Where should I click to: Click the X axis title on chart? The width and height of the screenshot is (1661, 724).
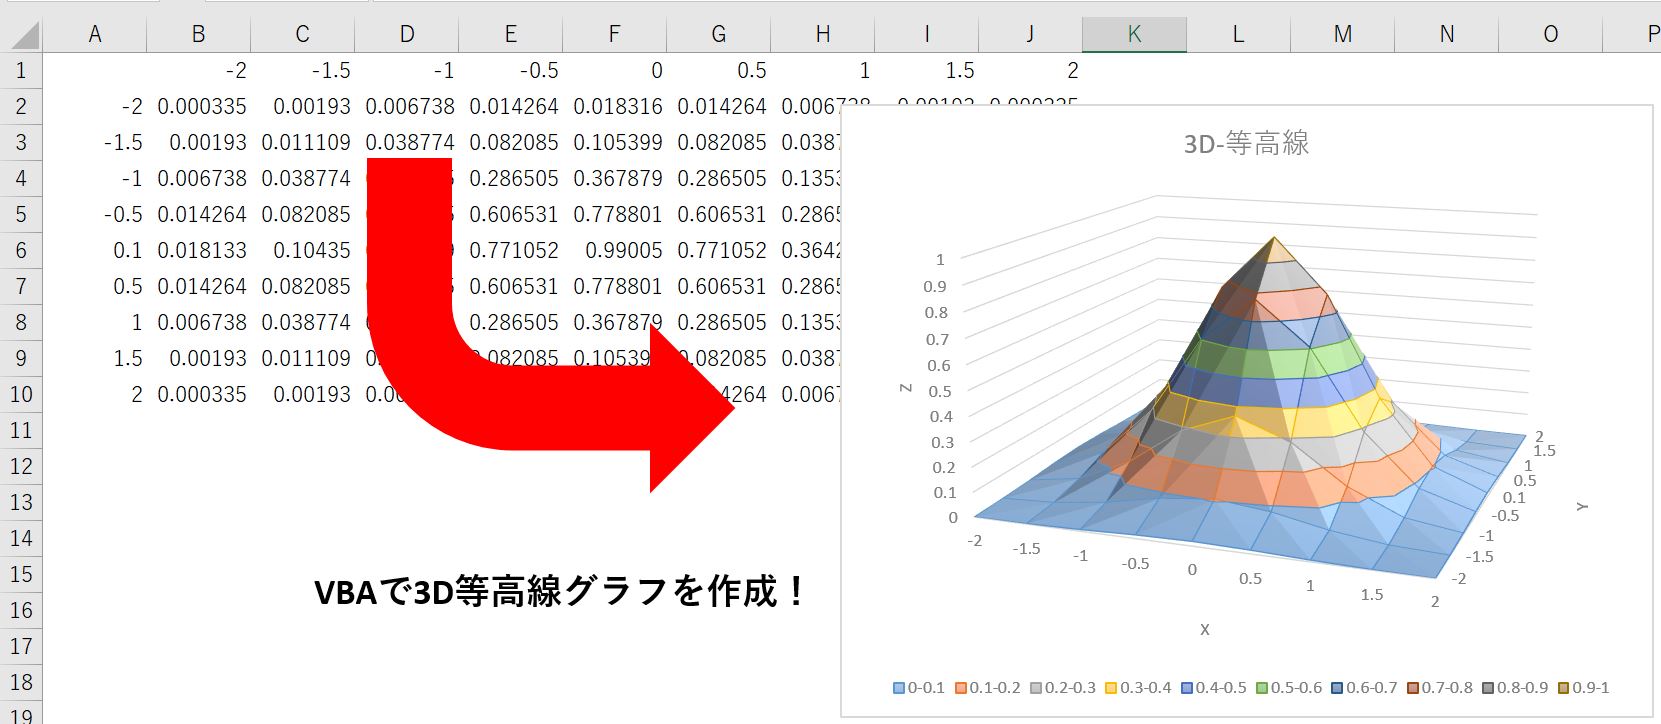click(1205, 629)
